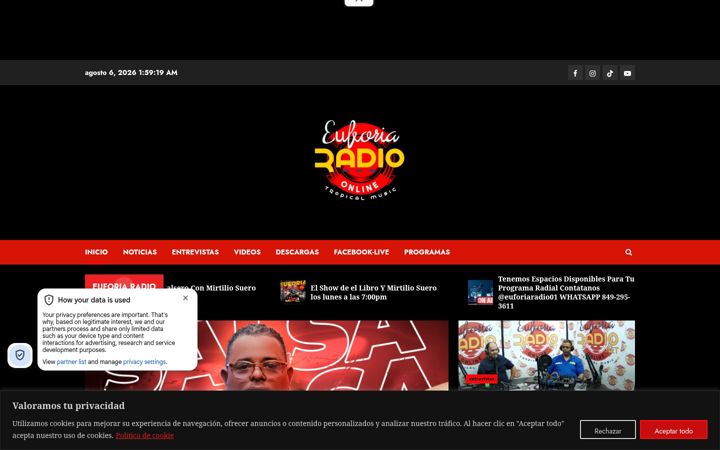Open the ENTREVISTAS menu item
720x450 pixels.
(x=195, y=252)
